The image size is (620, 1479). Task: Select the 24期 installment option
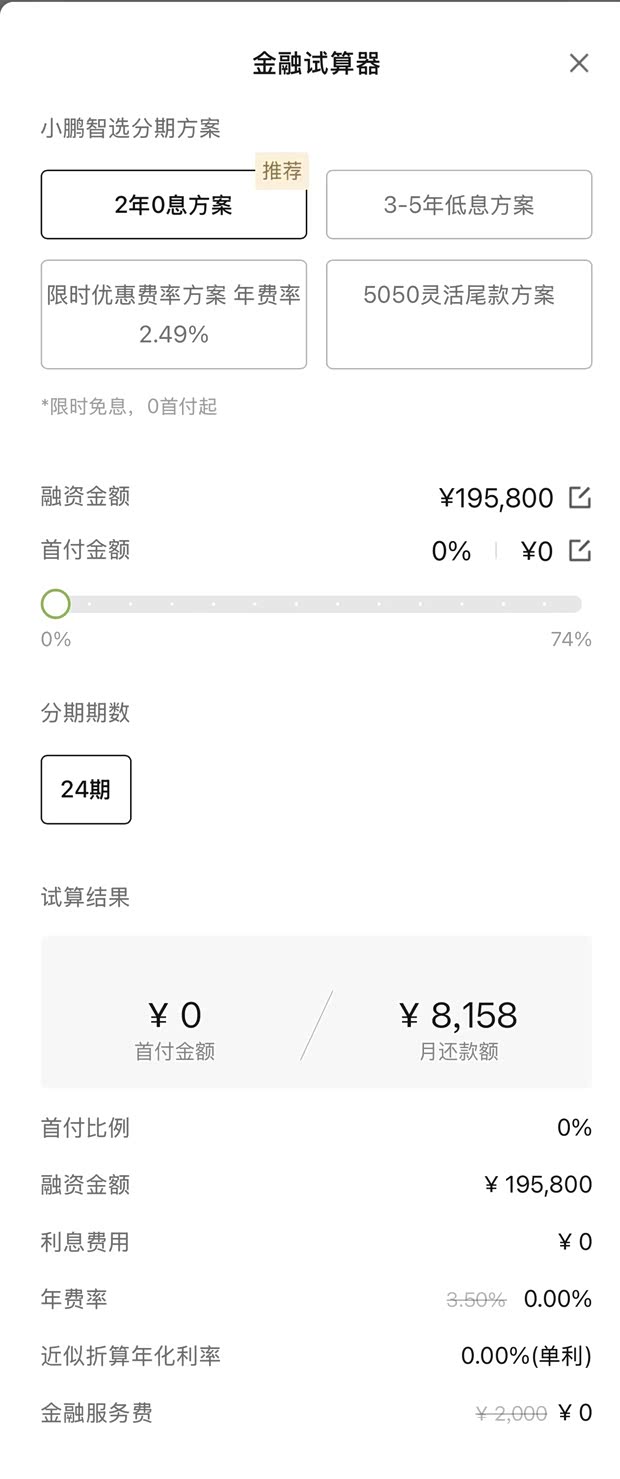(85, 789)
